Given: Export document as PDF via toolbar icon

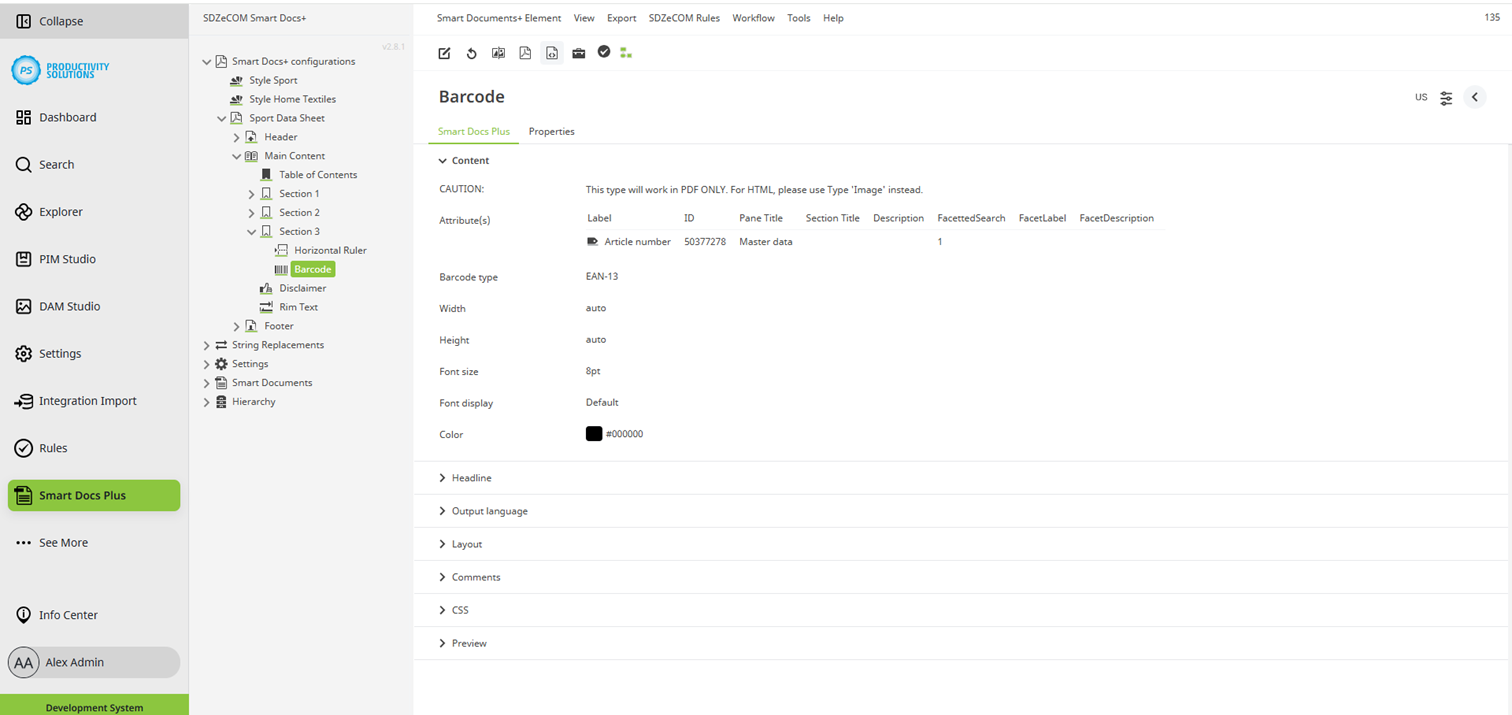Looking at the screenshot, I should pyautogui.click(x=525, y=52).
